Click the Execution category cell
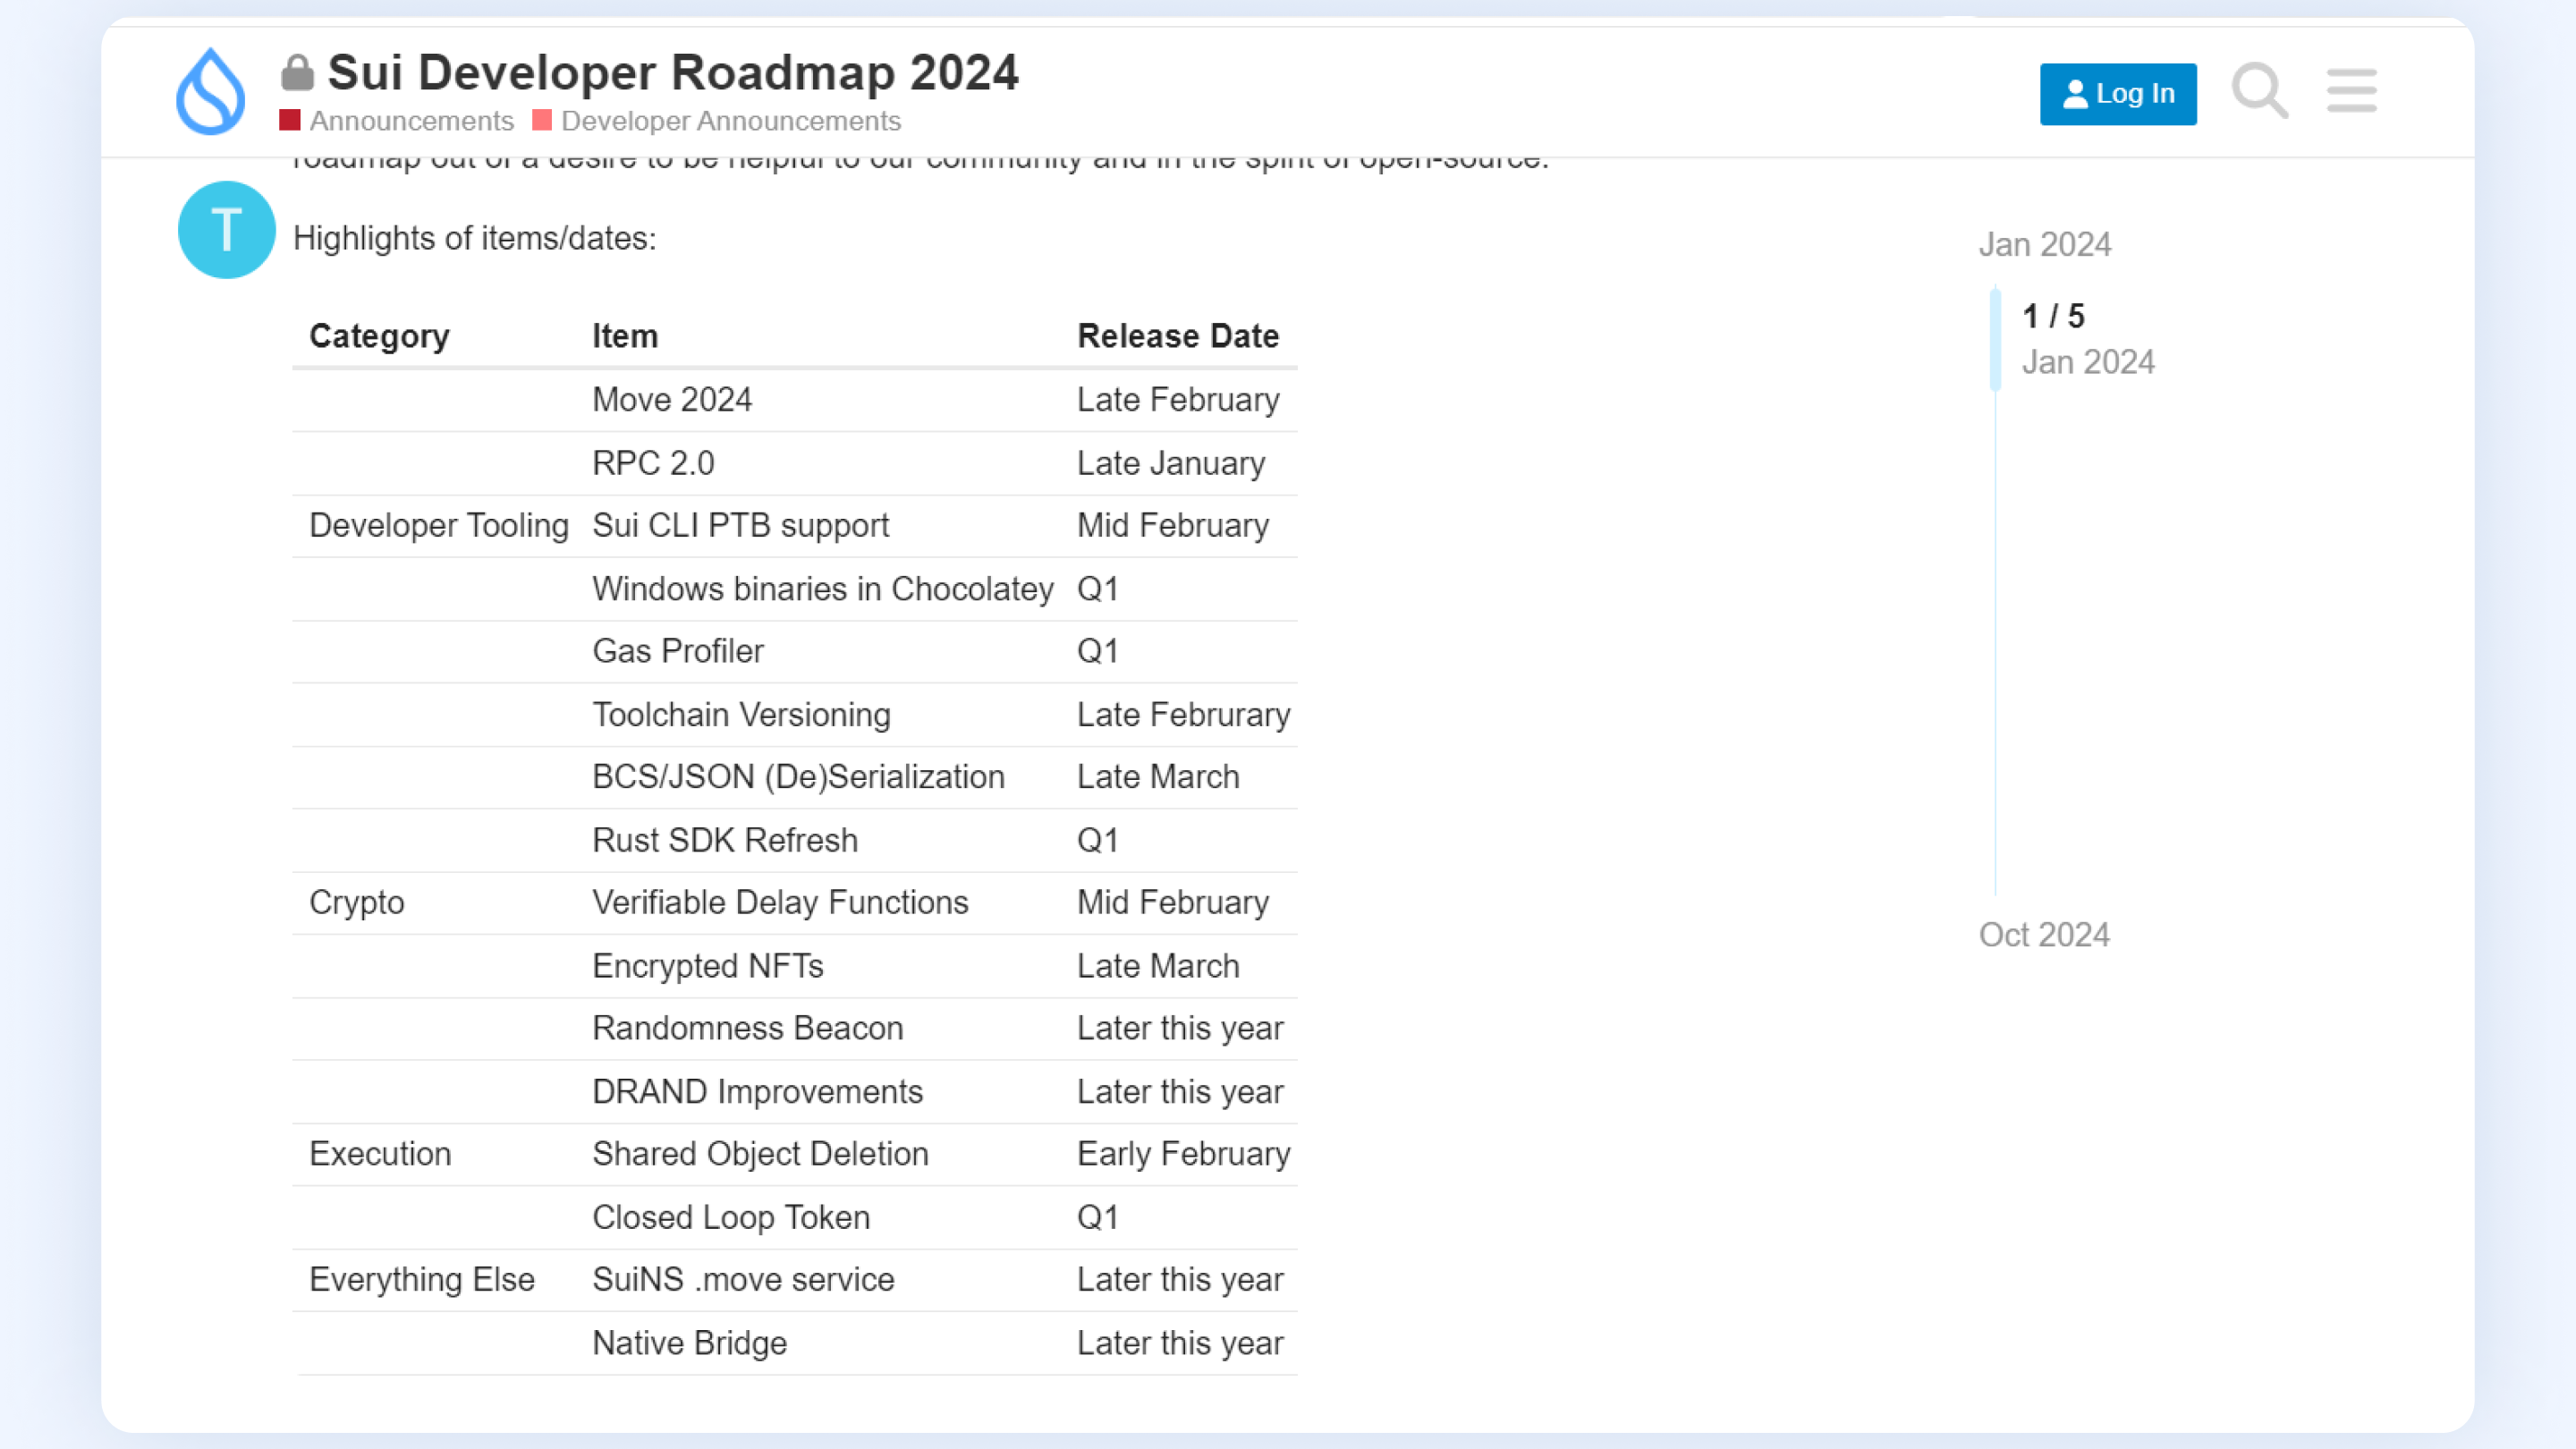The height and width of the screenshot is (1449, 2576). (x=380, y=1154)
